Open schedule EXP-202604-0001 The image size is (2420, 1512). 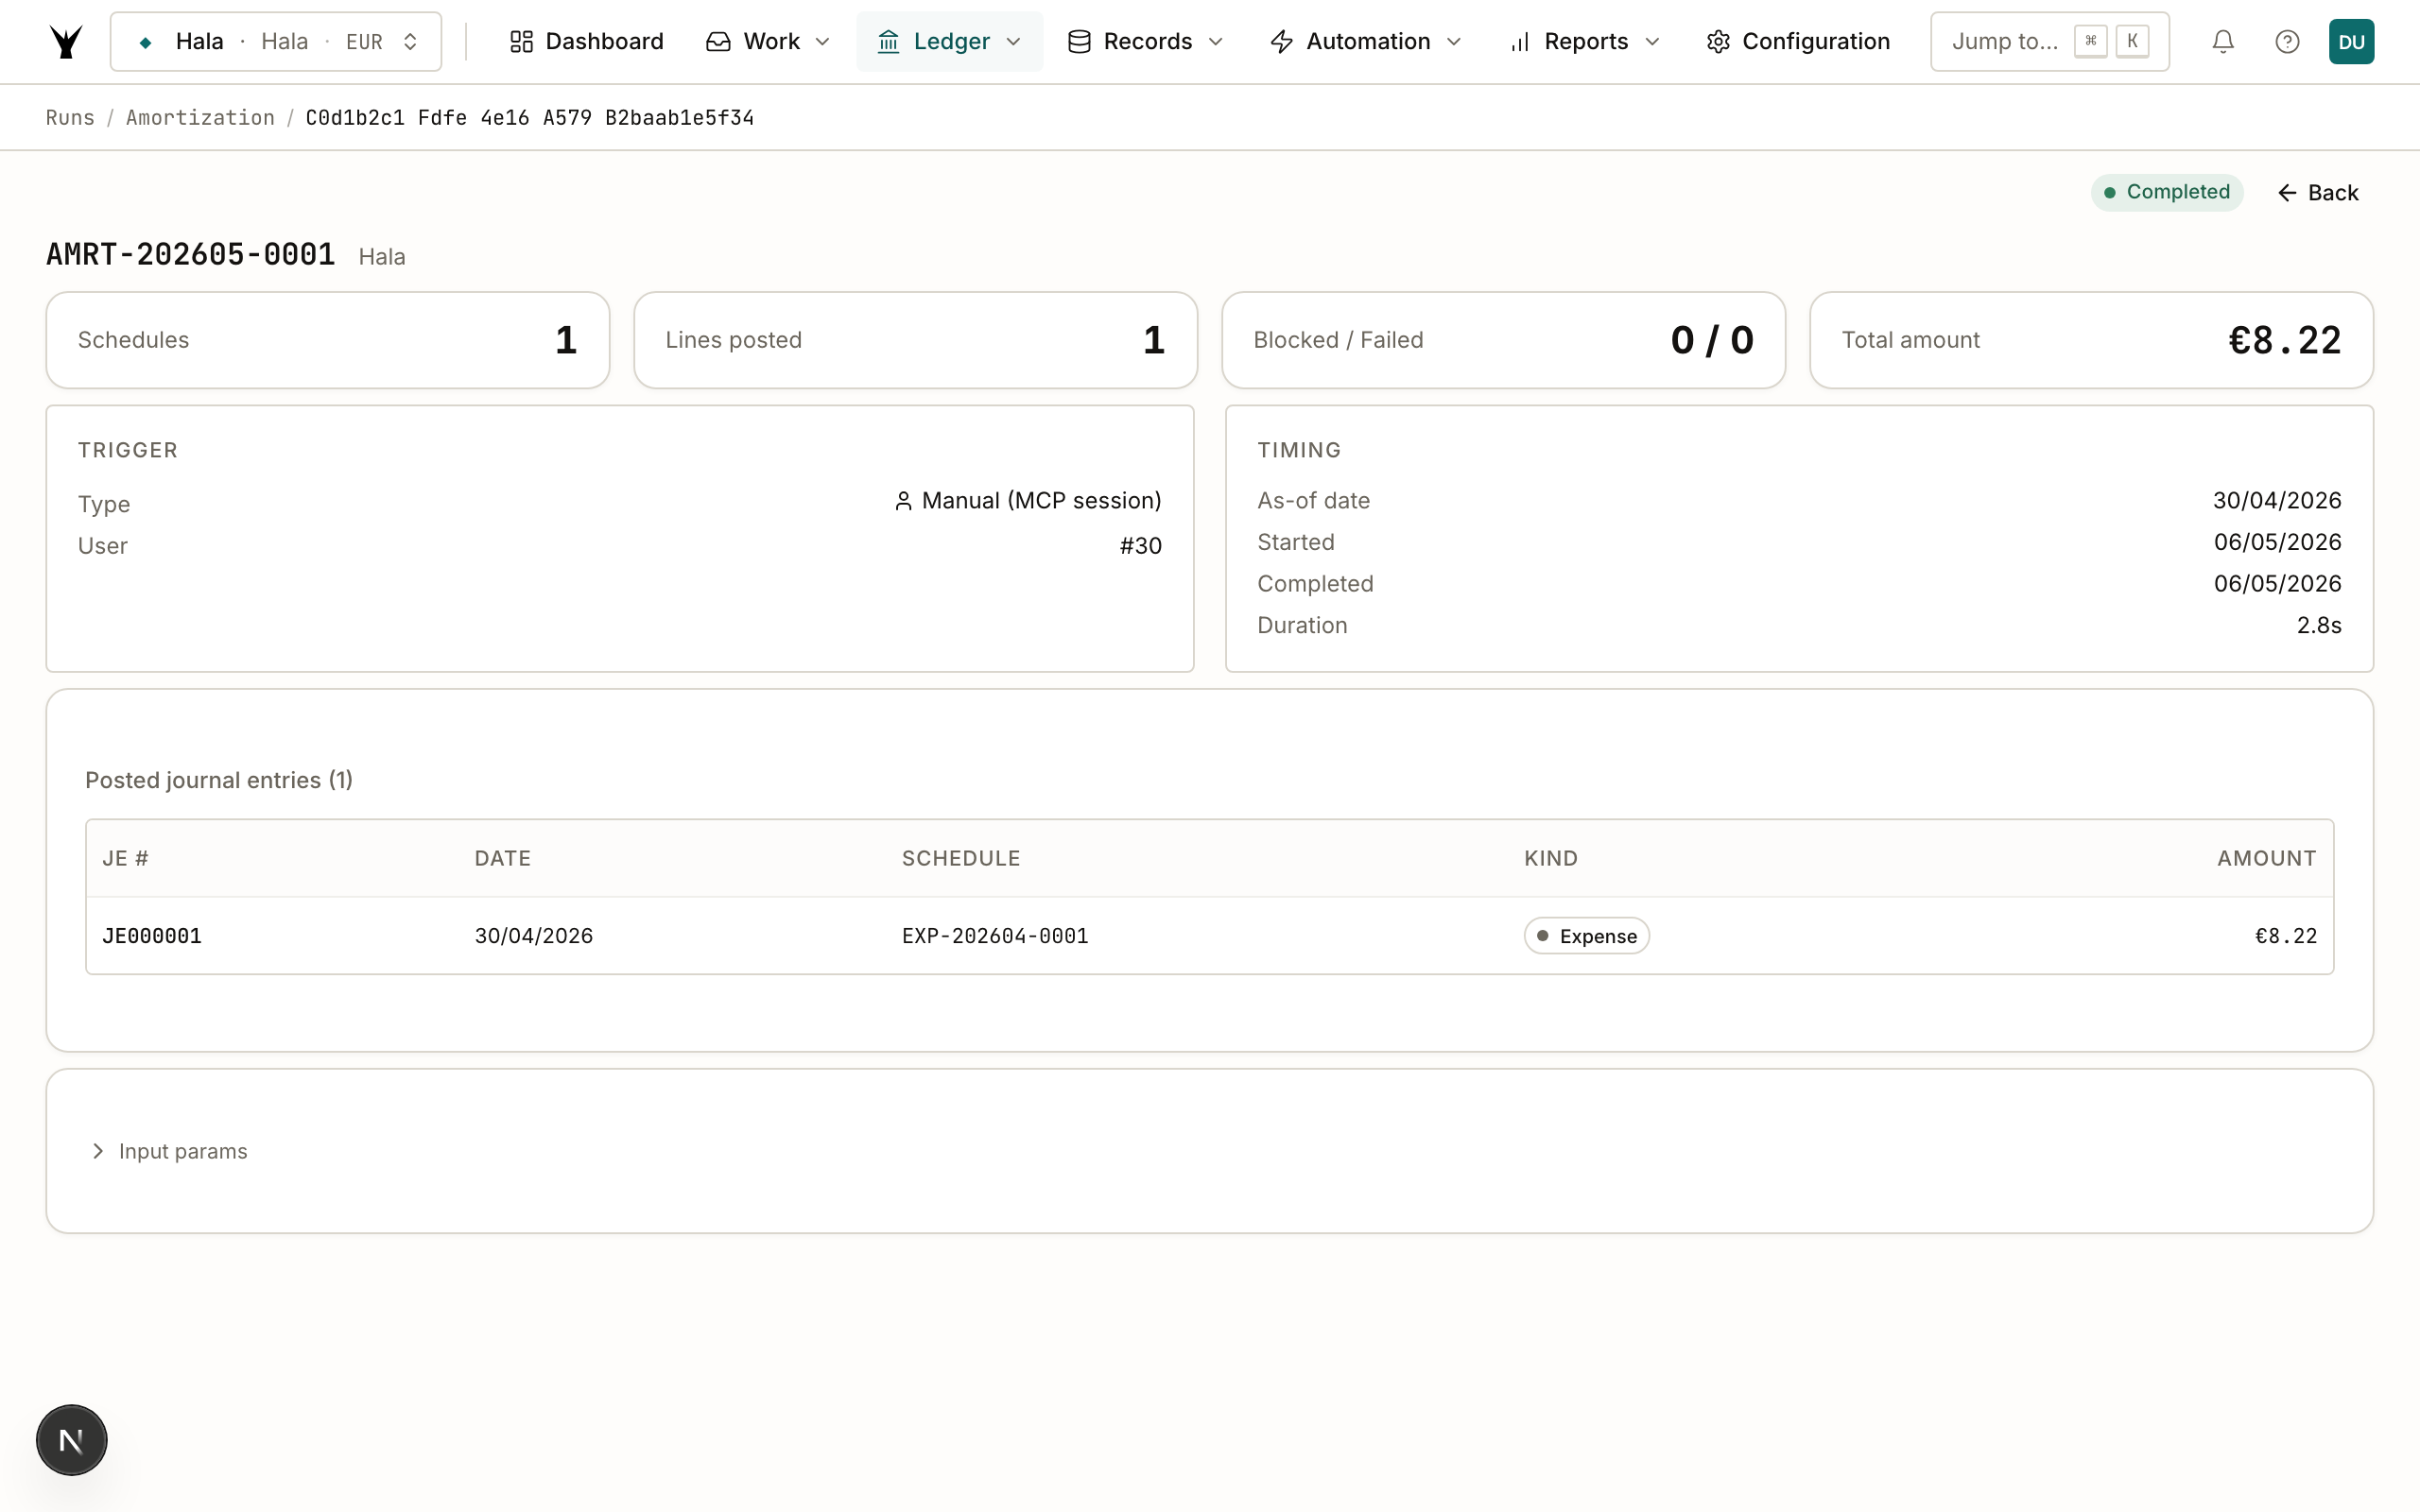[x=995, y=936]
